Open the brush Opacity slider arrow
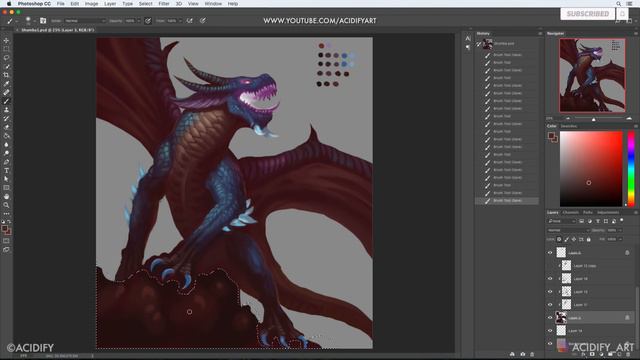The width and height of the screenshot is (640, 360). (139, 20)
